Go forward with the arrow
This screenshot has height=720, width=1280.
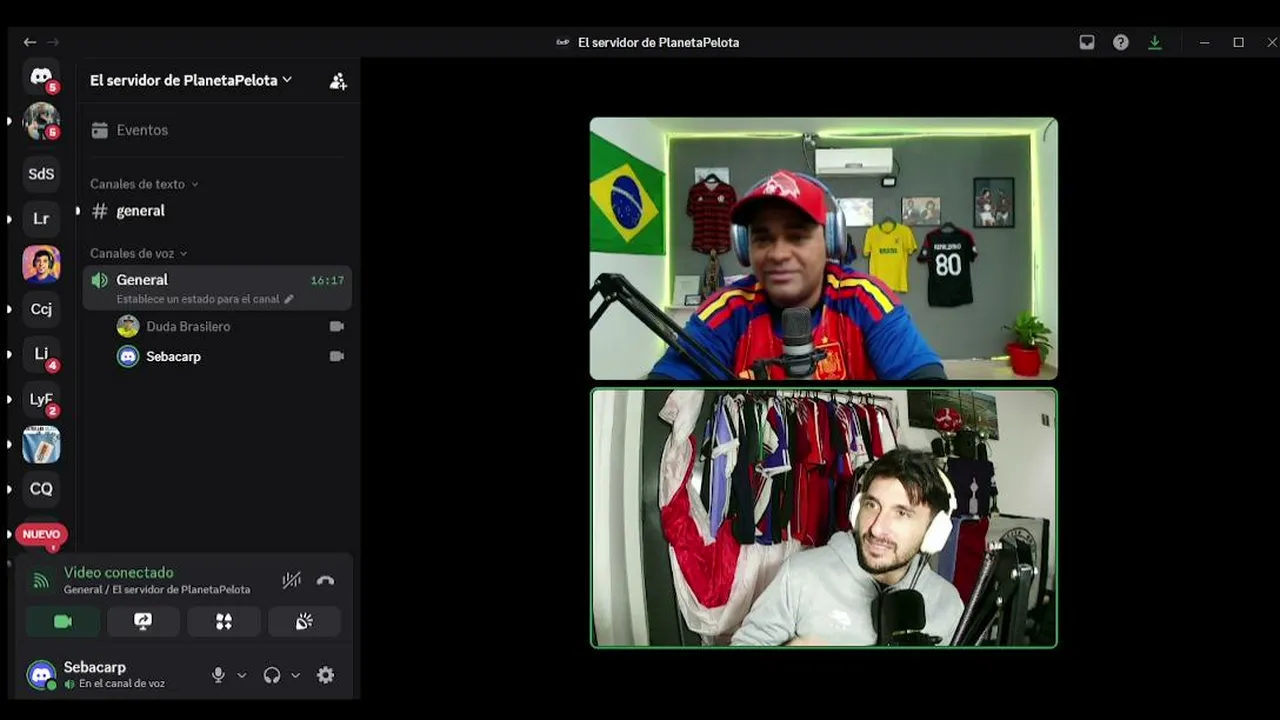click(x=53, y=42)
